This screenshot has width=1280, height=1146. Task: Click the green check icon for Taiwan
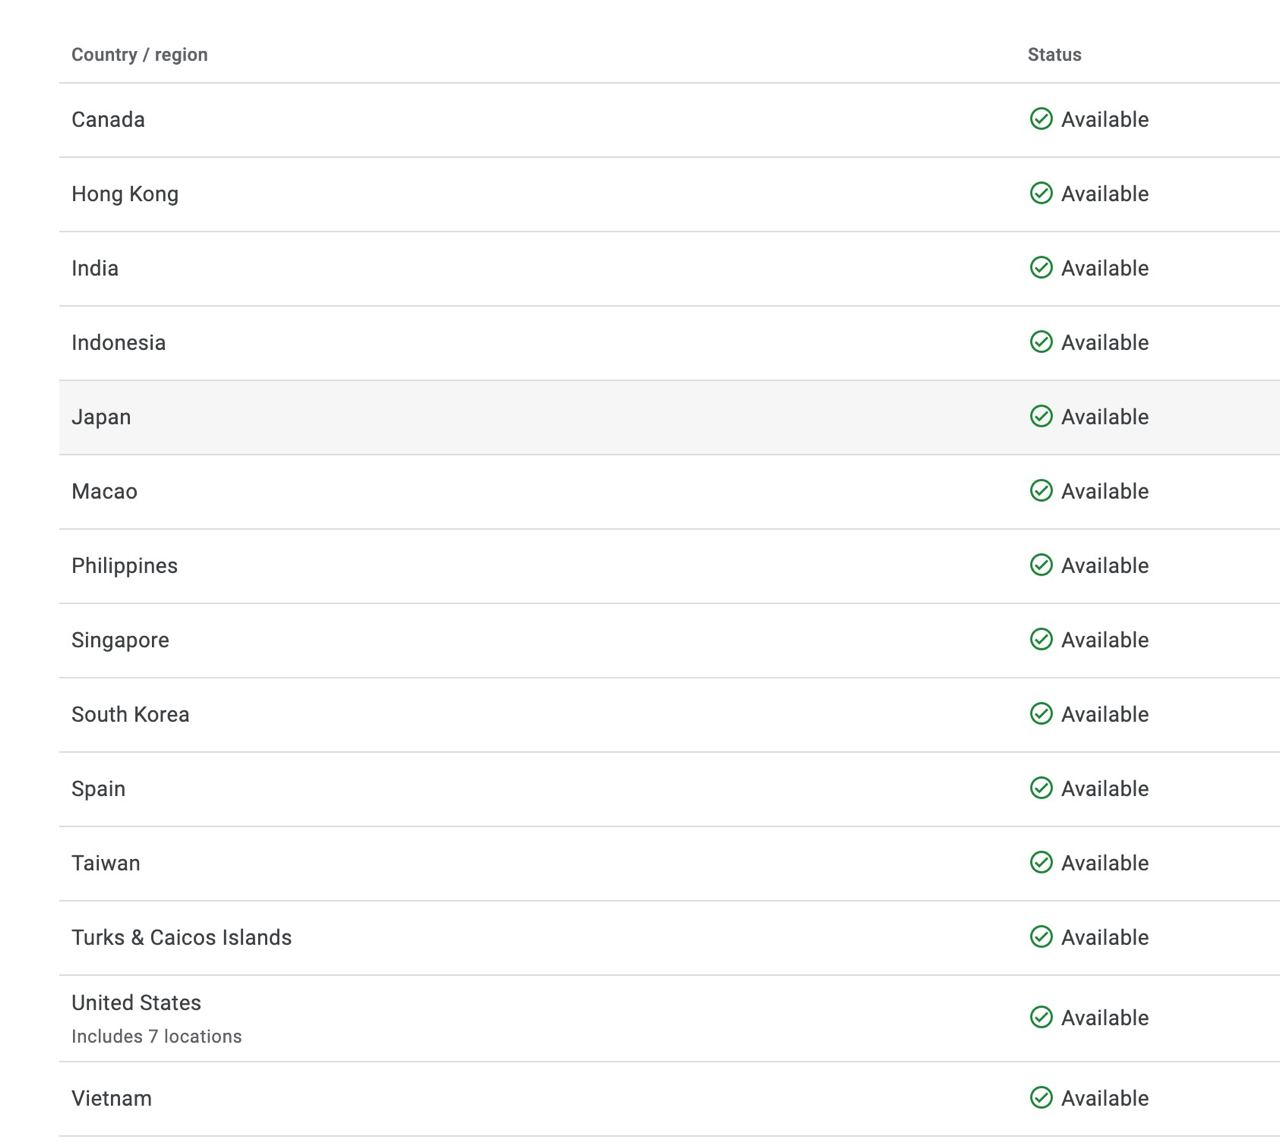(x=1041, y=862)
